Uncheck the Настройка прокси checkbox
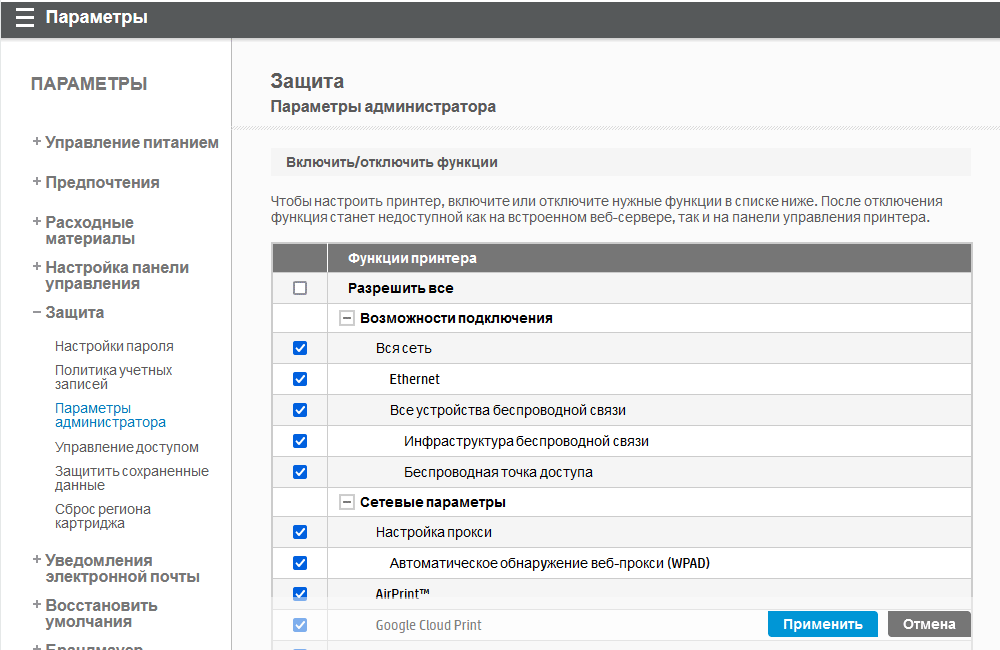 point(300,532)
